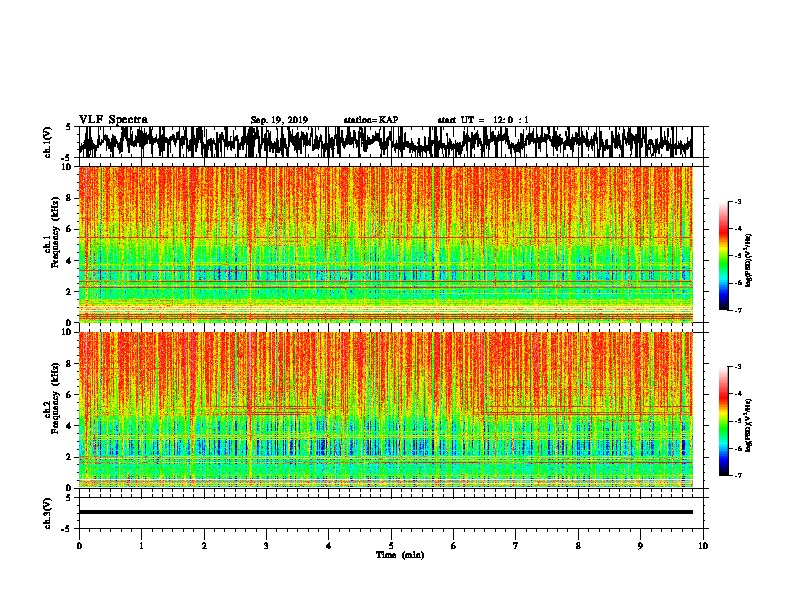This screenshot has width=792, height=612.
Task: Click the log(PSD) label beside ch.2 colorbar
Action: click(x=749, y=425)
